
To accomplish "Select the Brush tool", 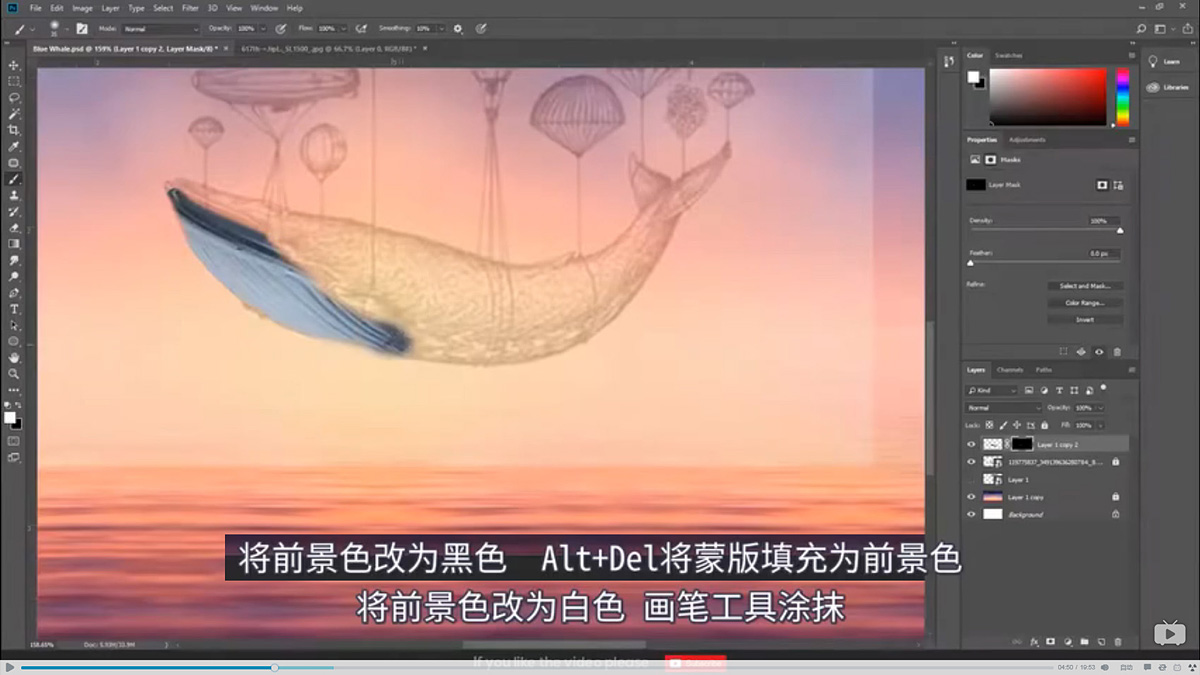I will 13,180.
